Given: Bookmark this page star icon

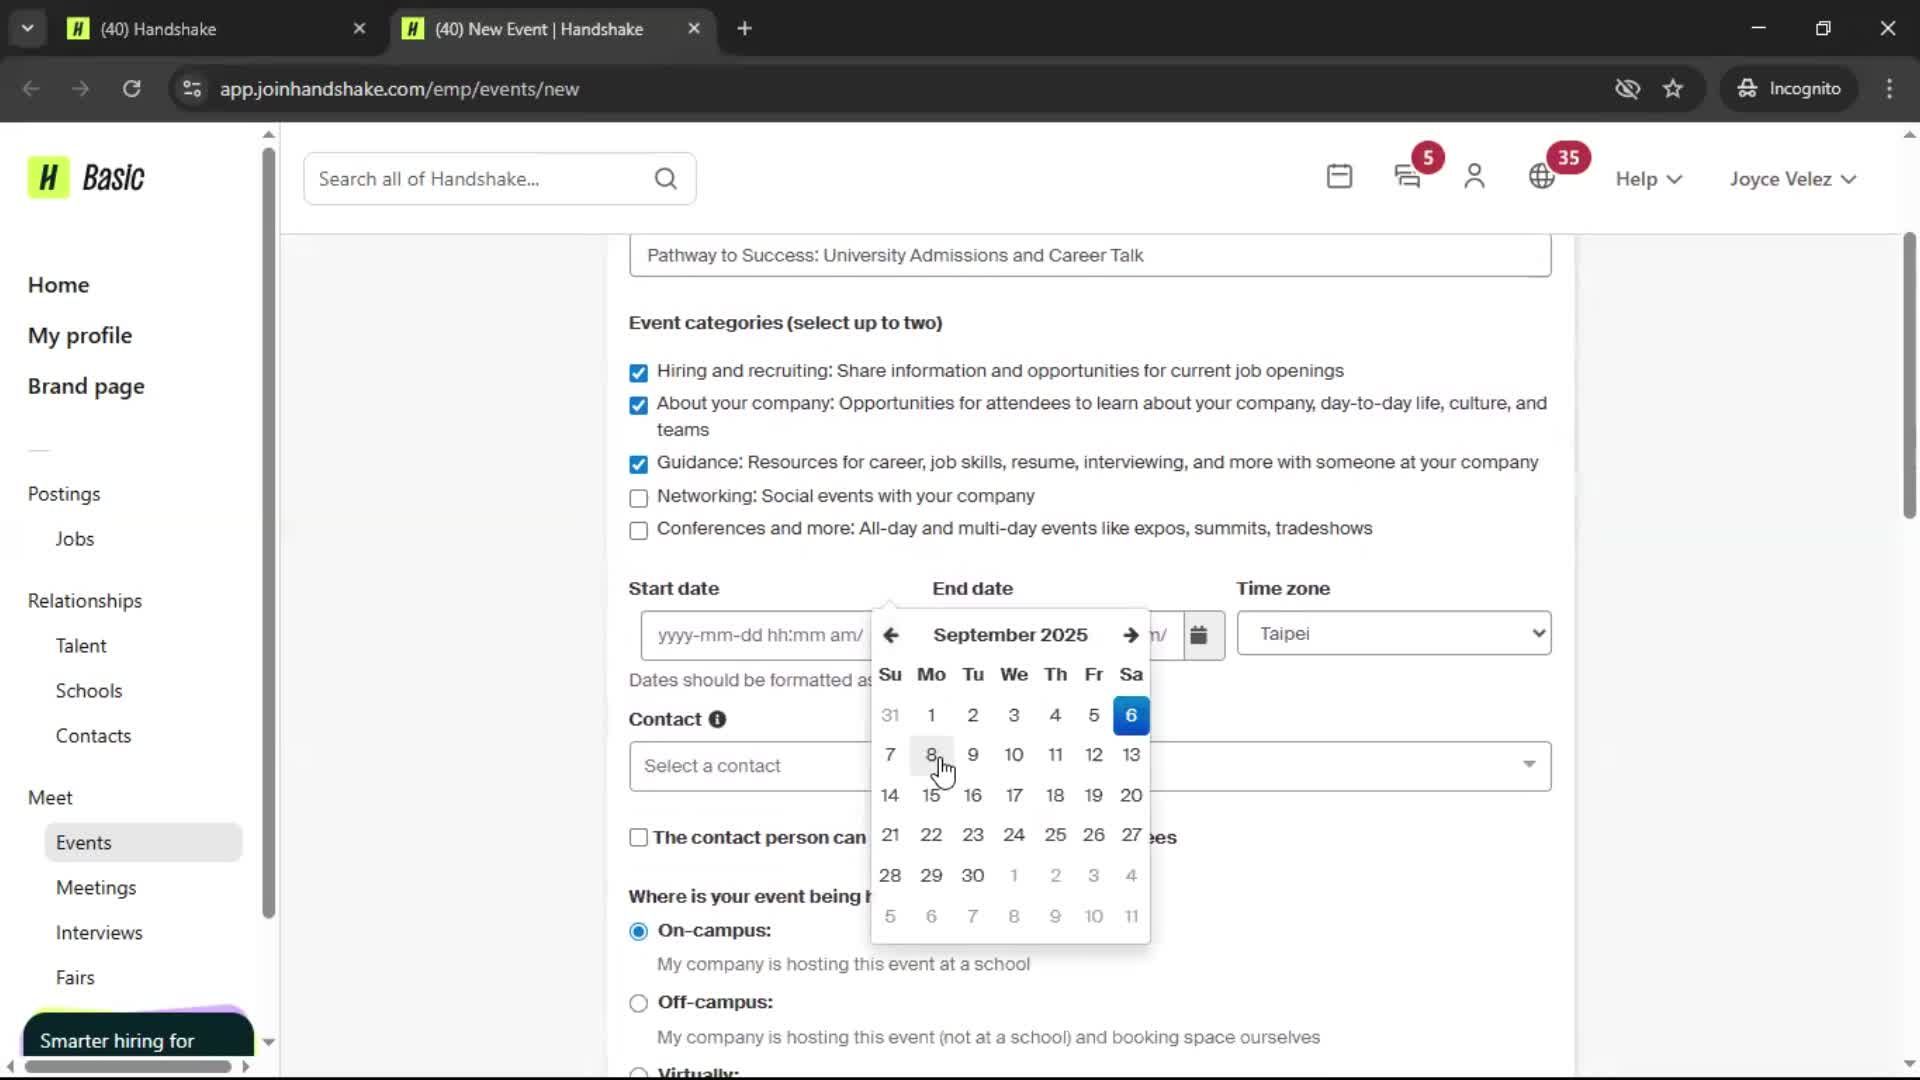Looking at the screenshot, I should pyautogui.click(x=1673, y=88).
